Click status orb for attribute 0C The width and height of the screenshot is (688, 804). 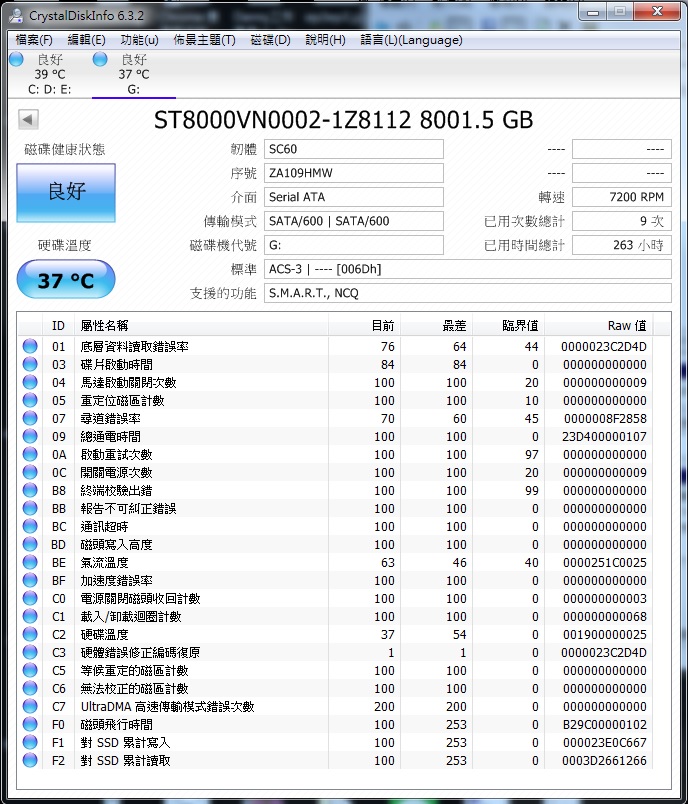30,472
